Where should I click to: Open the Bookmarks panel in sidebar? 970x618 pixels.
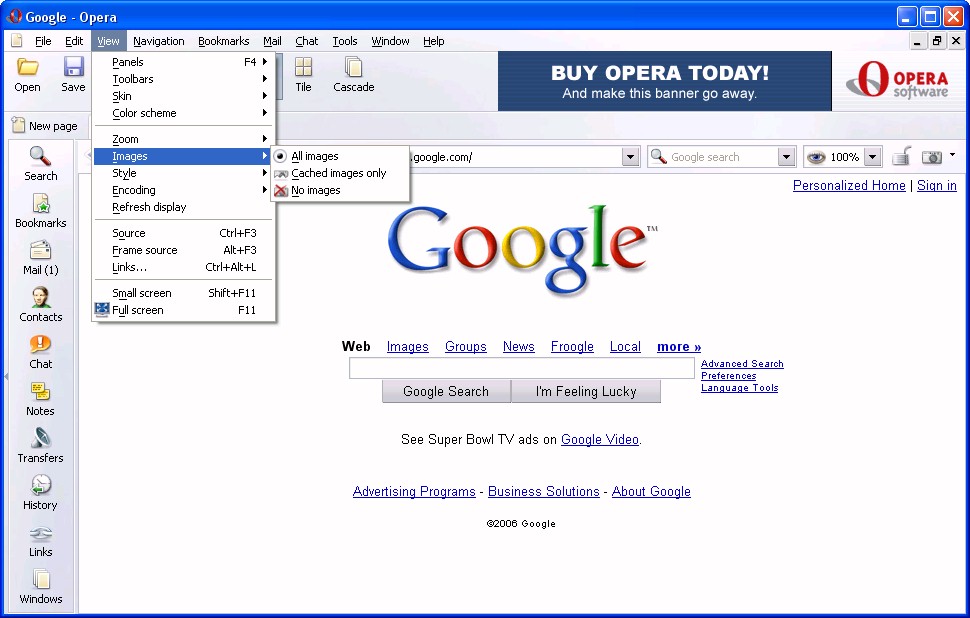pos(40,209)
